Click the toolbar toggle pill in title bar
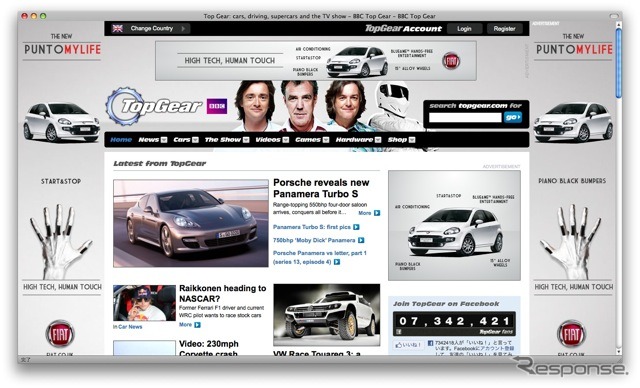The height and width of the screenshot is (388, 640). (614, 16)
